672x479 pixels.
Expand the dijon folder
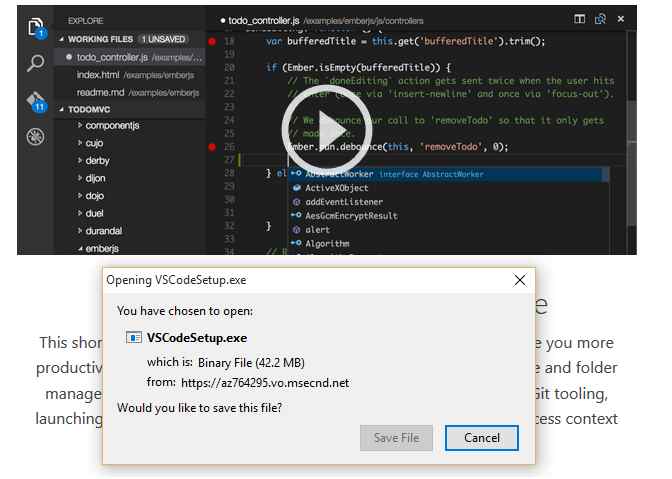click(80, 178)
